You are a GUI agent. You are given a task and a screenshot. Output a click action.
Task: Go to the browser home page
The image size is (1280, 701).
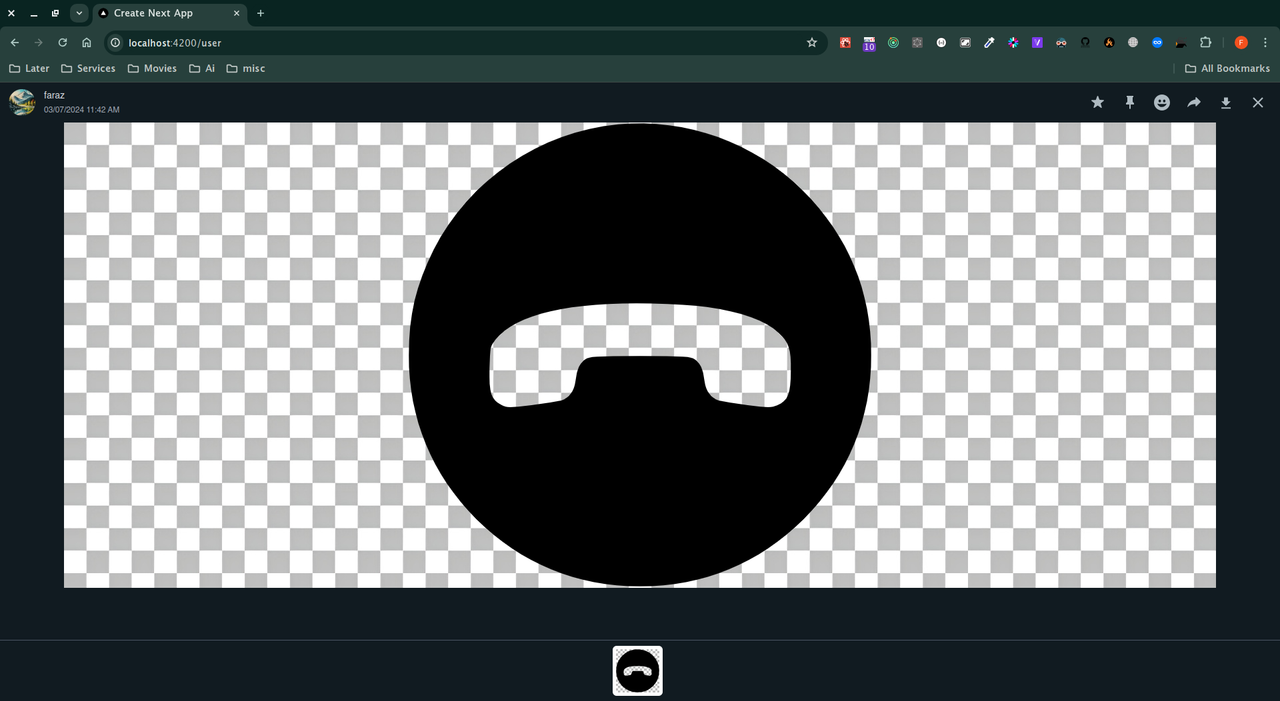87,43
